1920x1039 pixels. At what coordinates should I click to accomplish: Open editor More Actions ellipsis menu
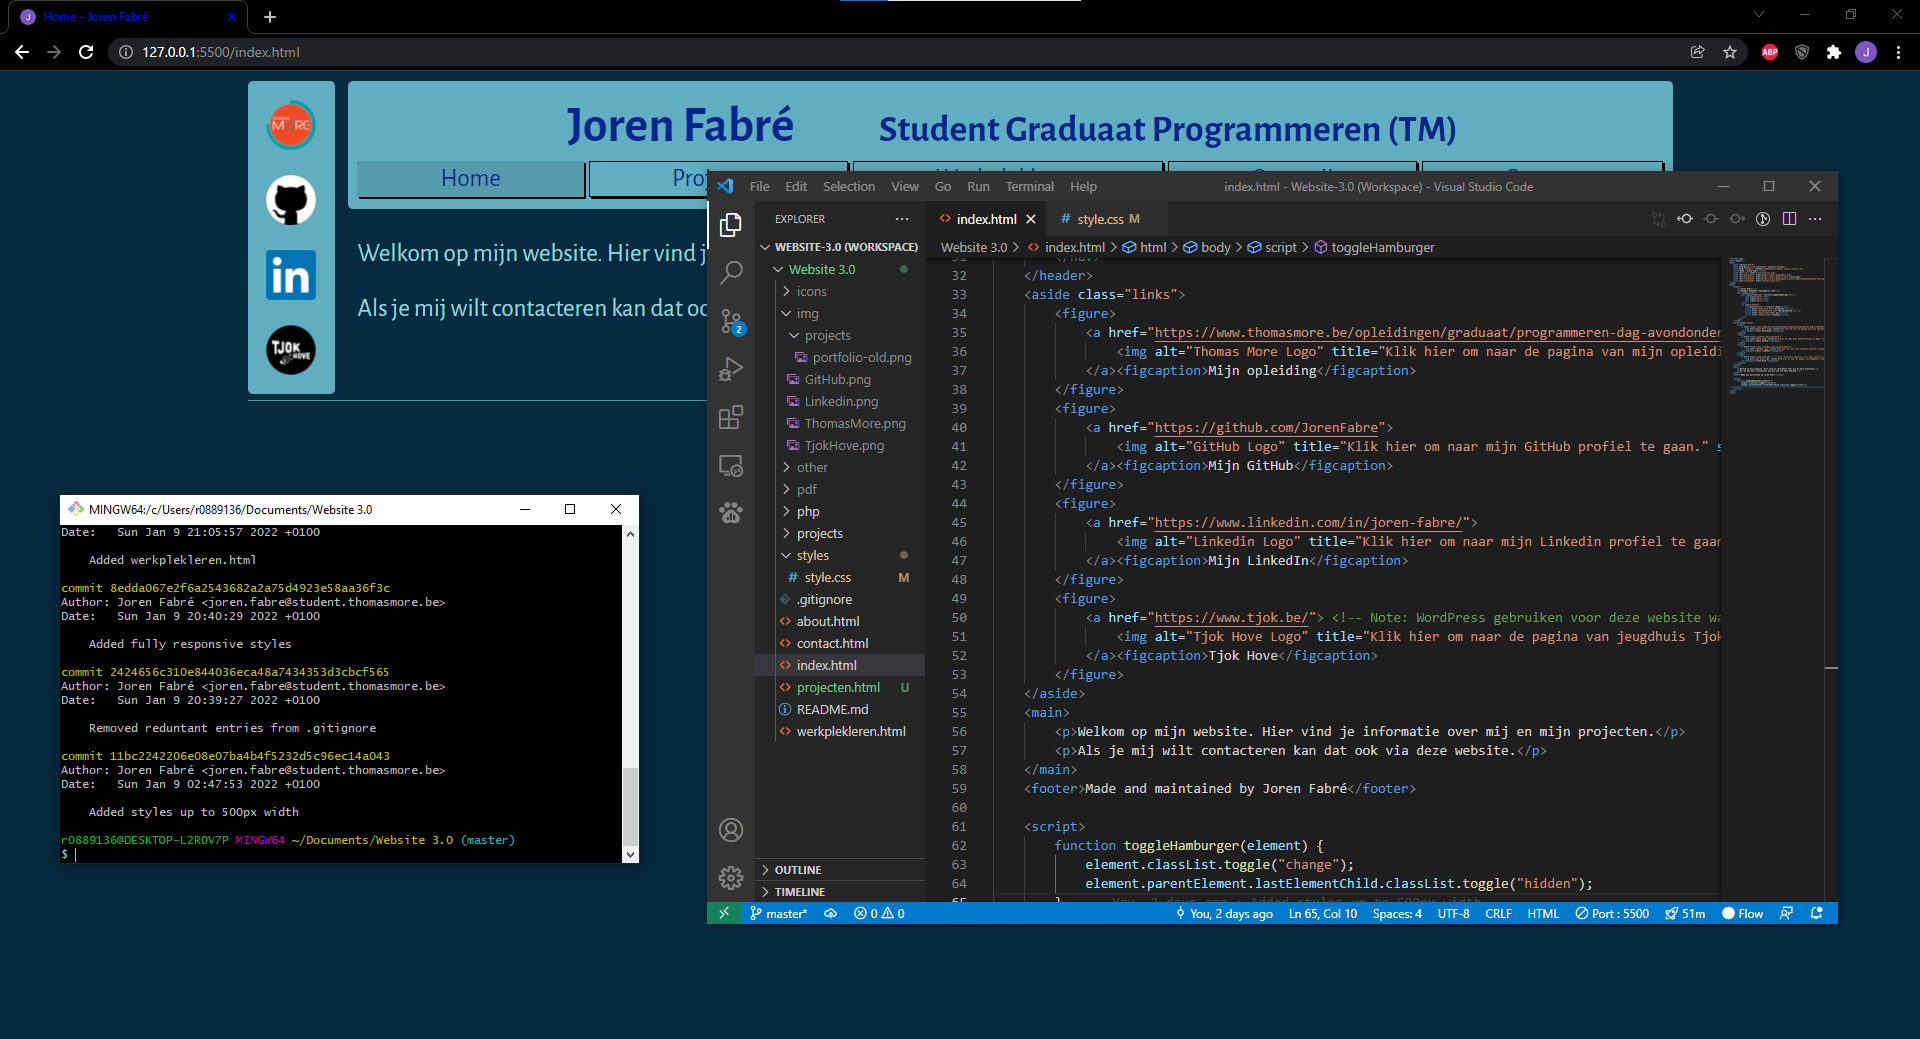click(1815, 219)
